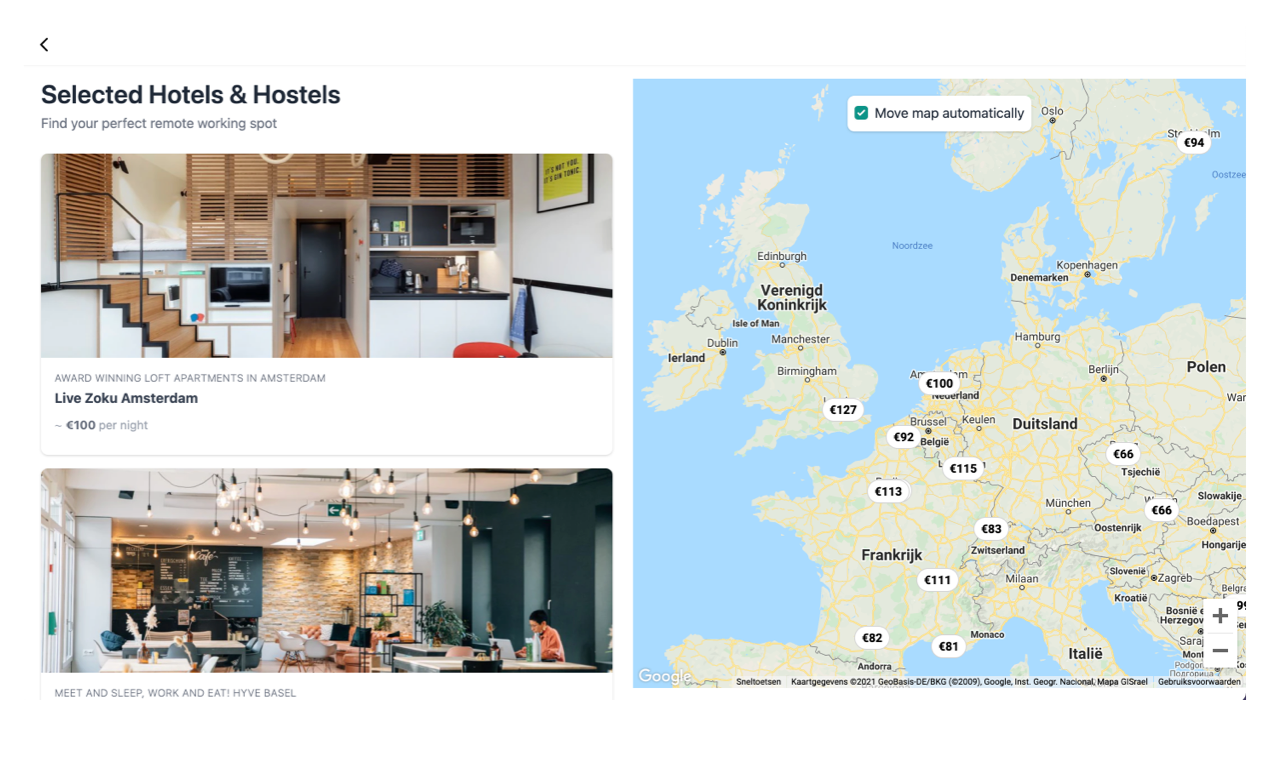Select the €81 marker on the Mediterranean coast
Image resolution: width=1270 pixels, height=760 pixels.
pyautogui.click(x=948, y=646)
